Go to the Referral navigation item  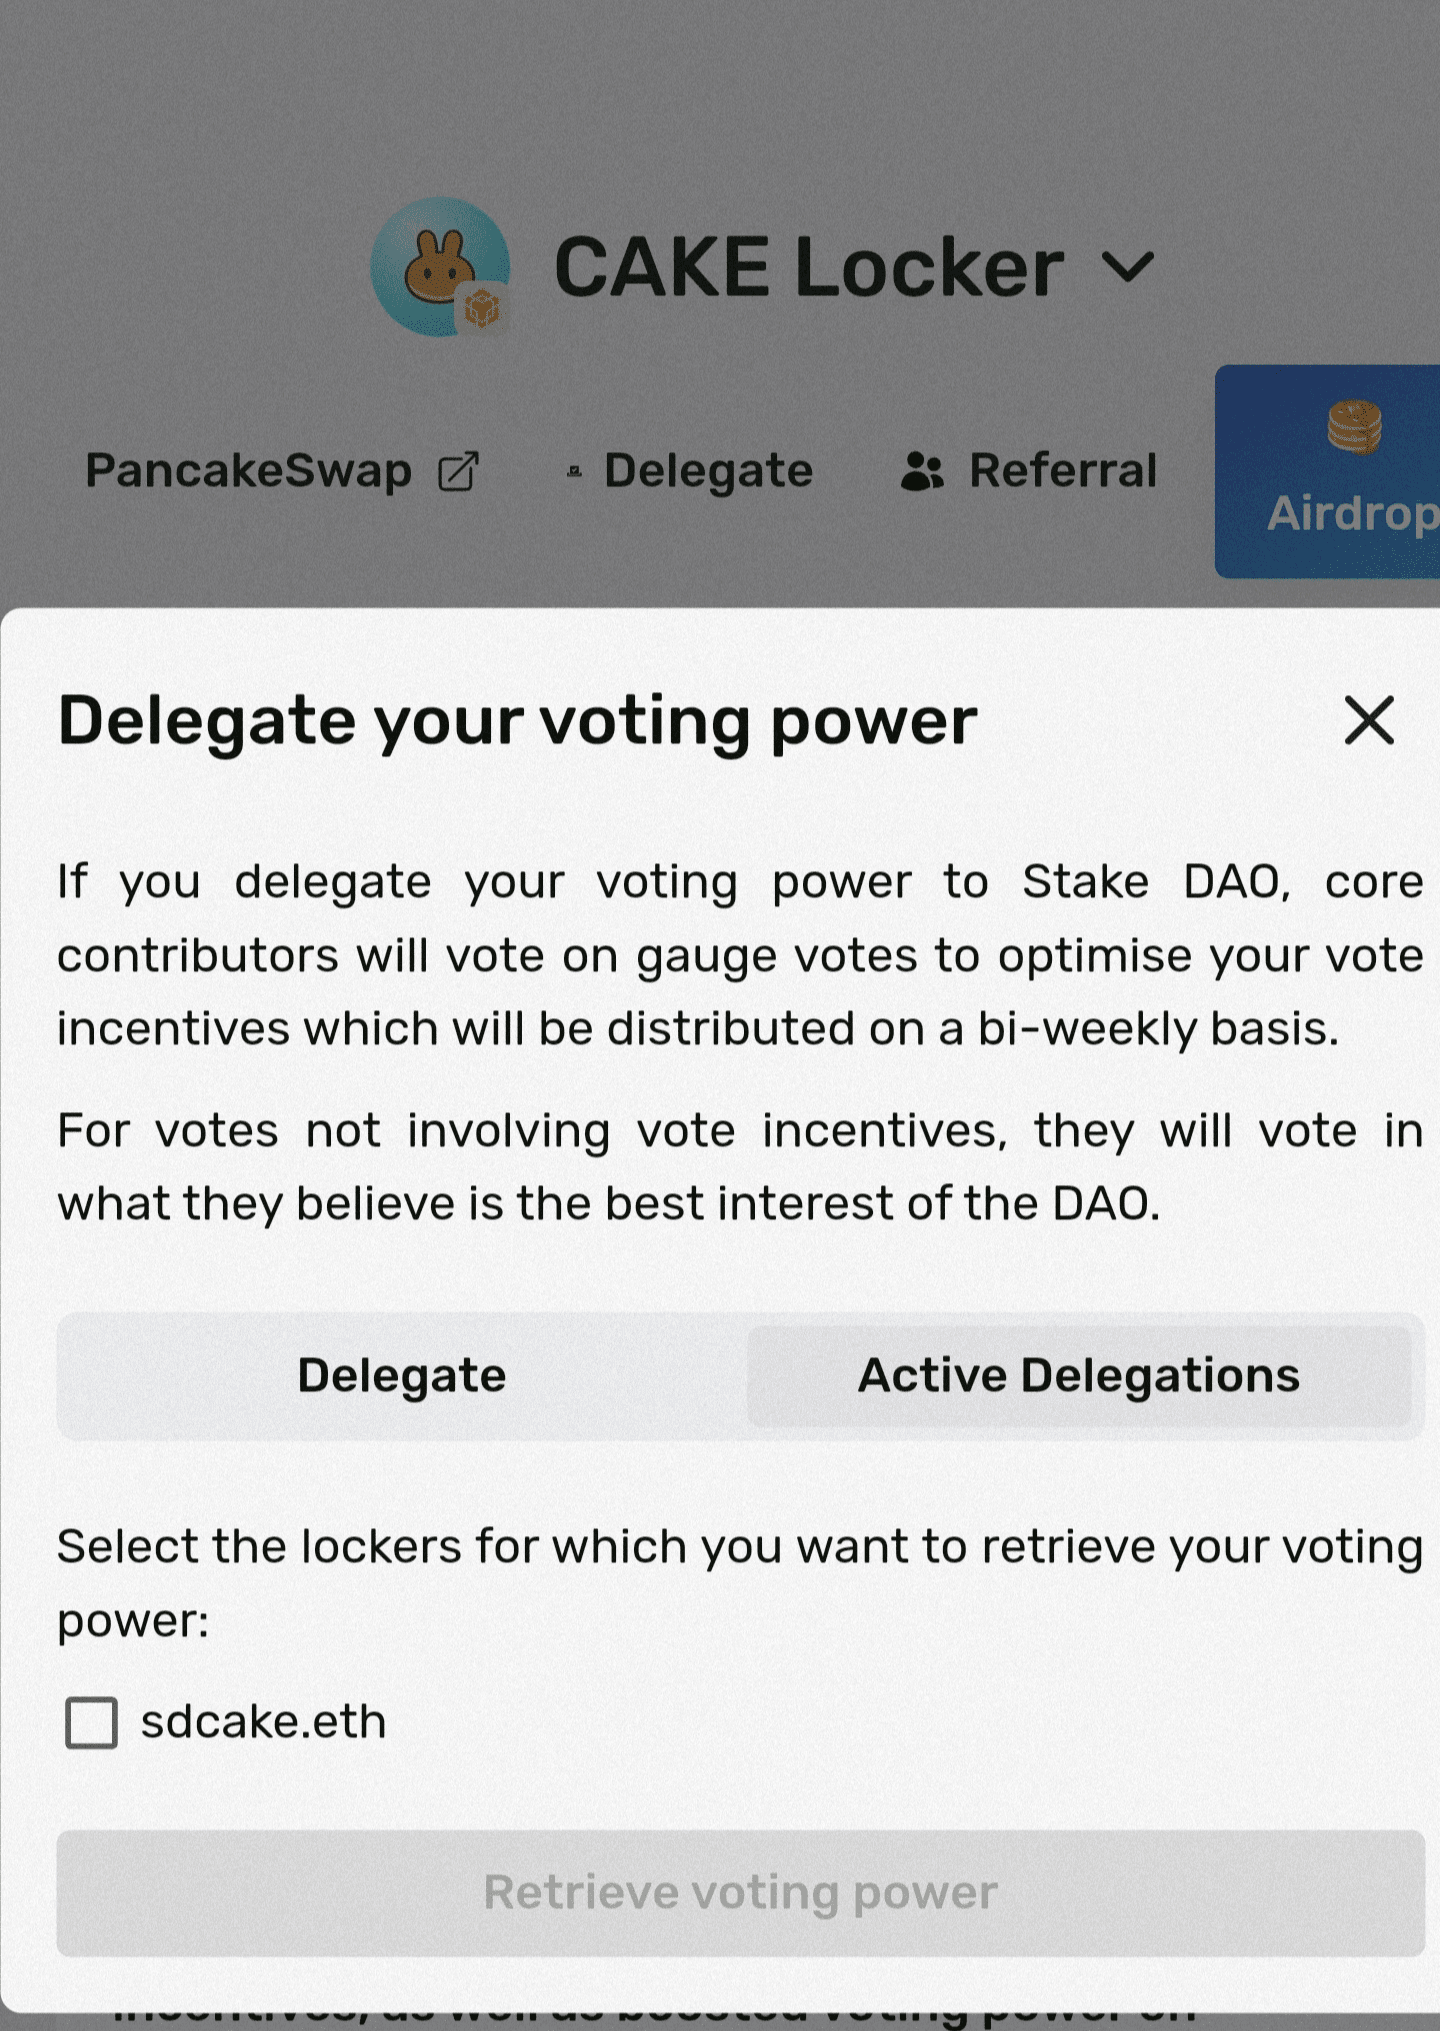(x=1062, y=470)
